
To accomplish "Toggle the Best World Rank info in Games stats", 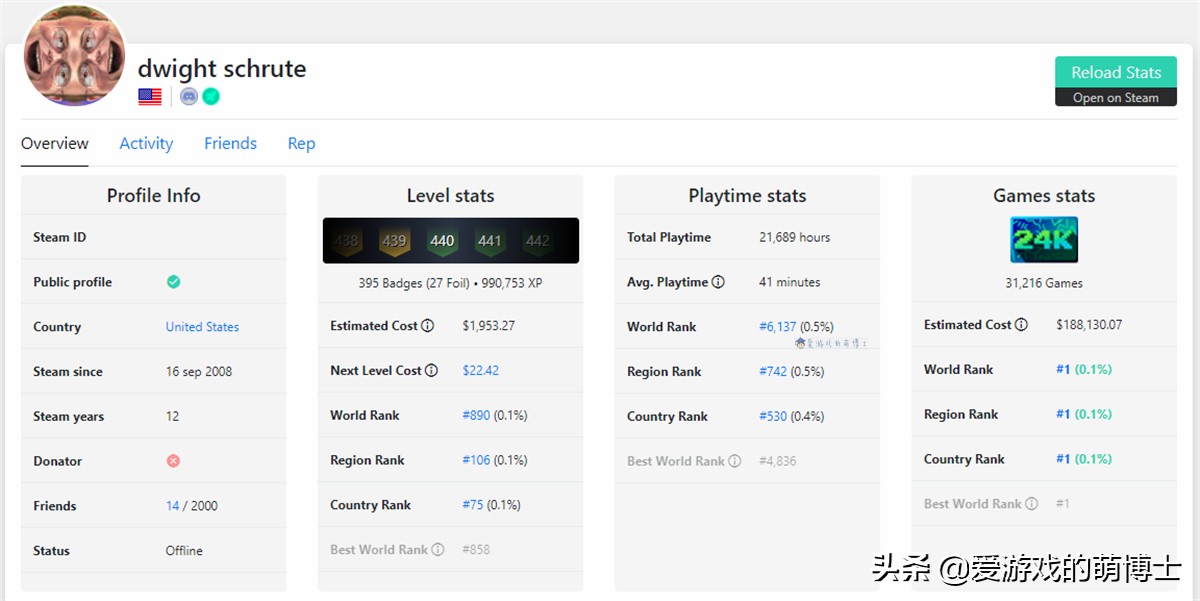I will click(1033, 504).
